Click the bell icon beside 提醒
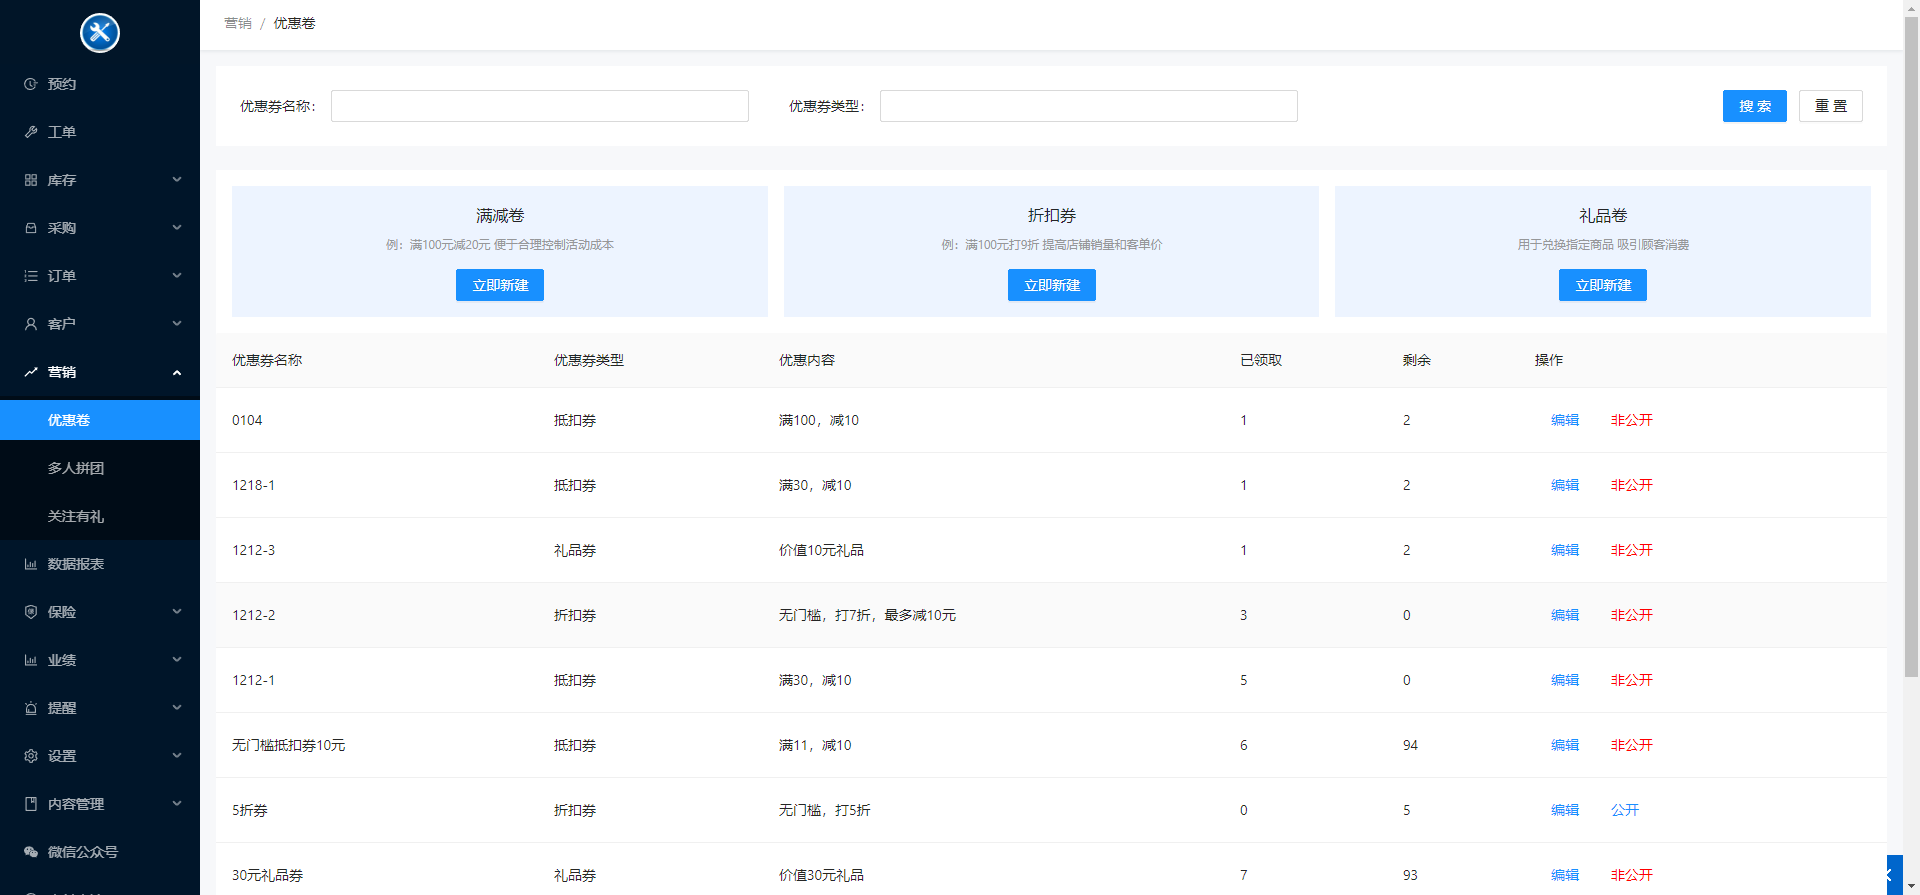Image resolution: width=1920 pixels, height=895 pixels. point(31,708)
